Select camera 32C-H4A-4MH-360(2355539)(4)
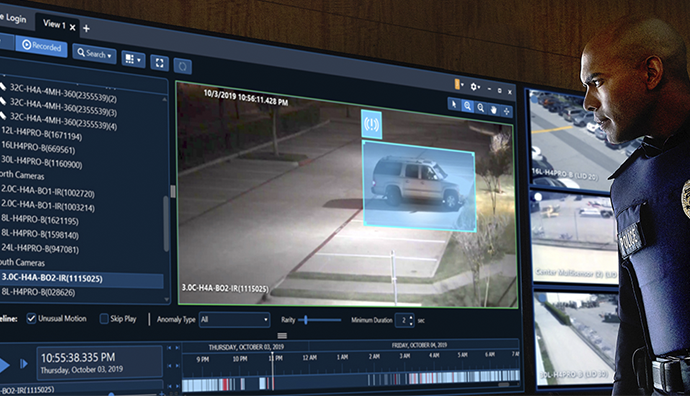Viewport: 690px width, 396px height. coord(63,121)
